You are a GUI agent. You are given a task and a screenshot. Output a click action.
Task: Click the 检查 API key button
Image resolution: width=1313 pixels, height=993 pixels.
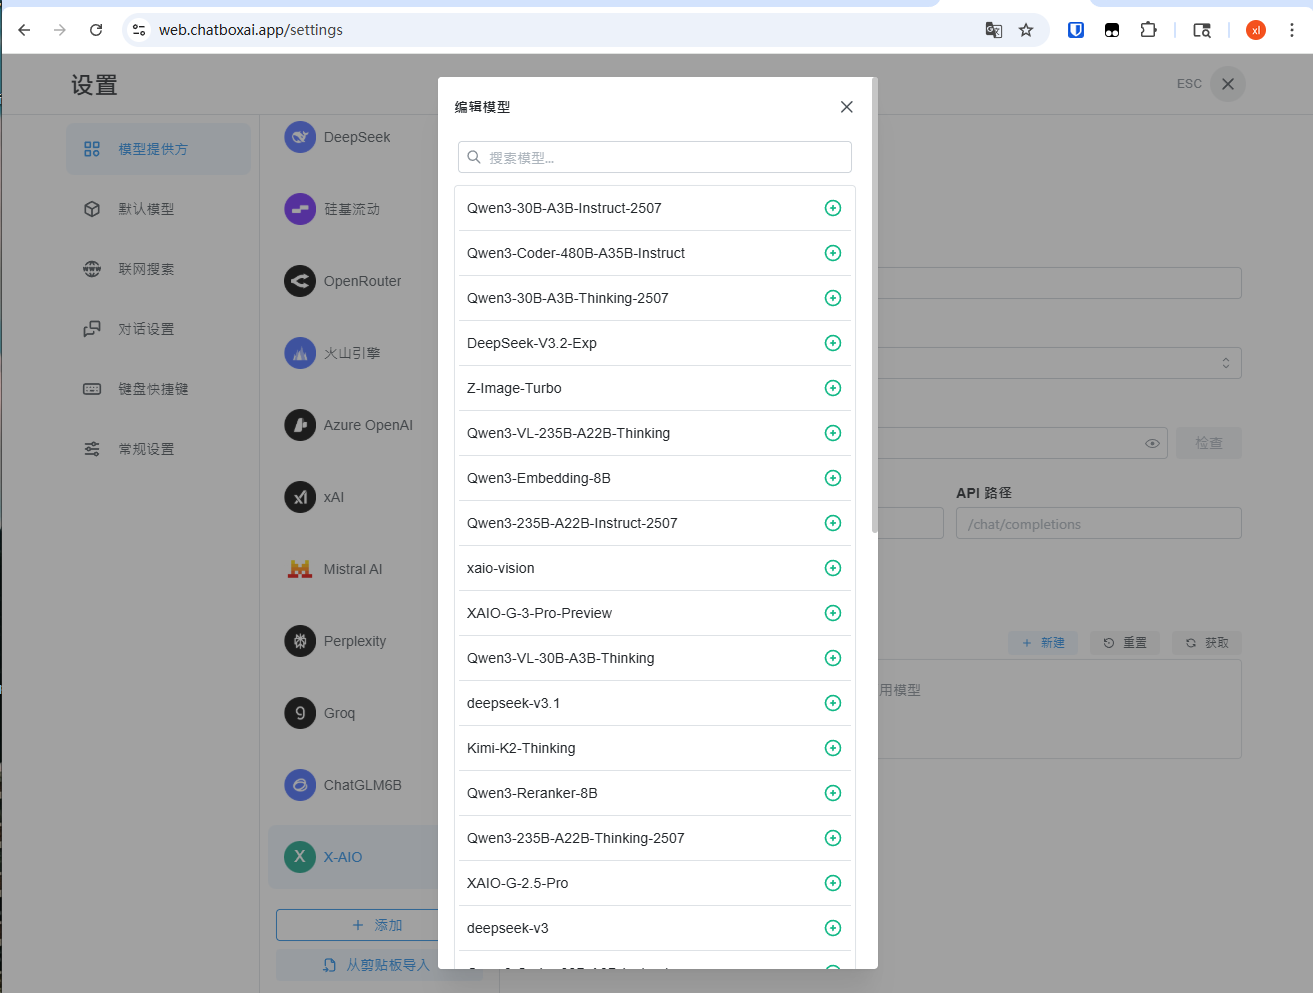(x=1208, y=443)
